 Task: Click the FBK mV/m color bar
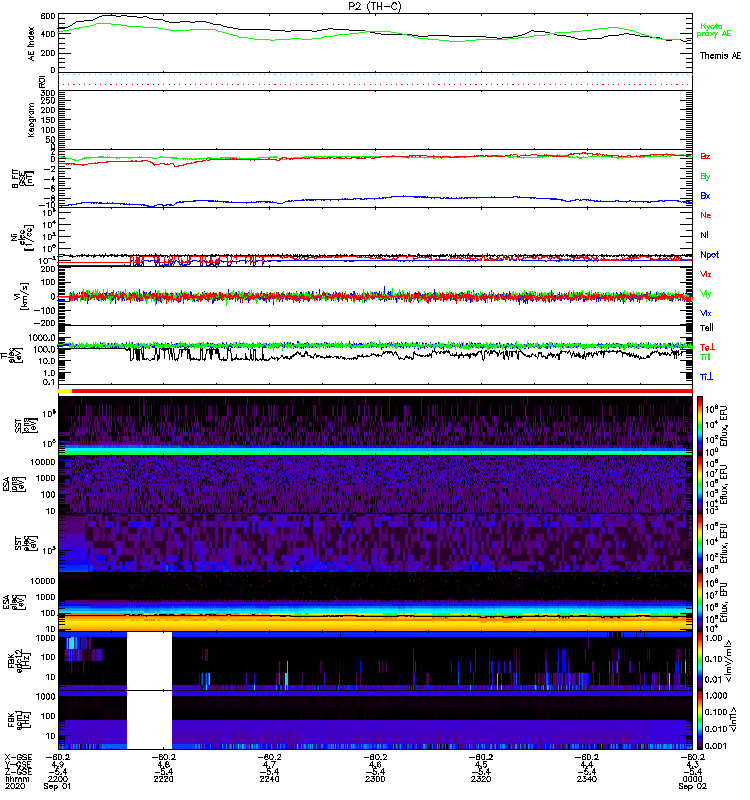(x=699, y=660)
